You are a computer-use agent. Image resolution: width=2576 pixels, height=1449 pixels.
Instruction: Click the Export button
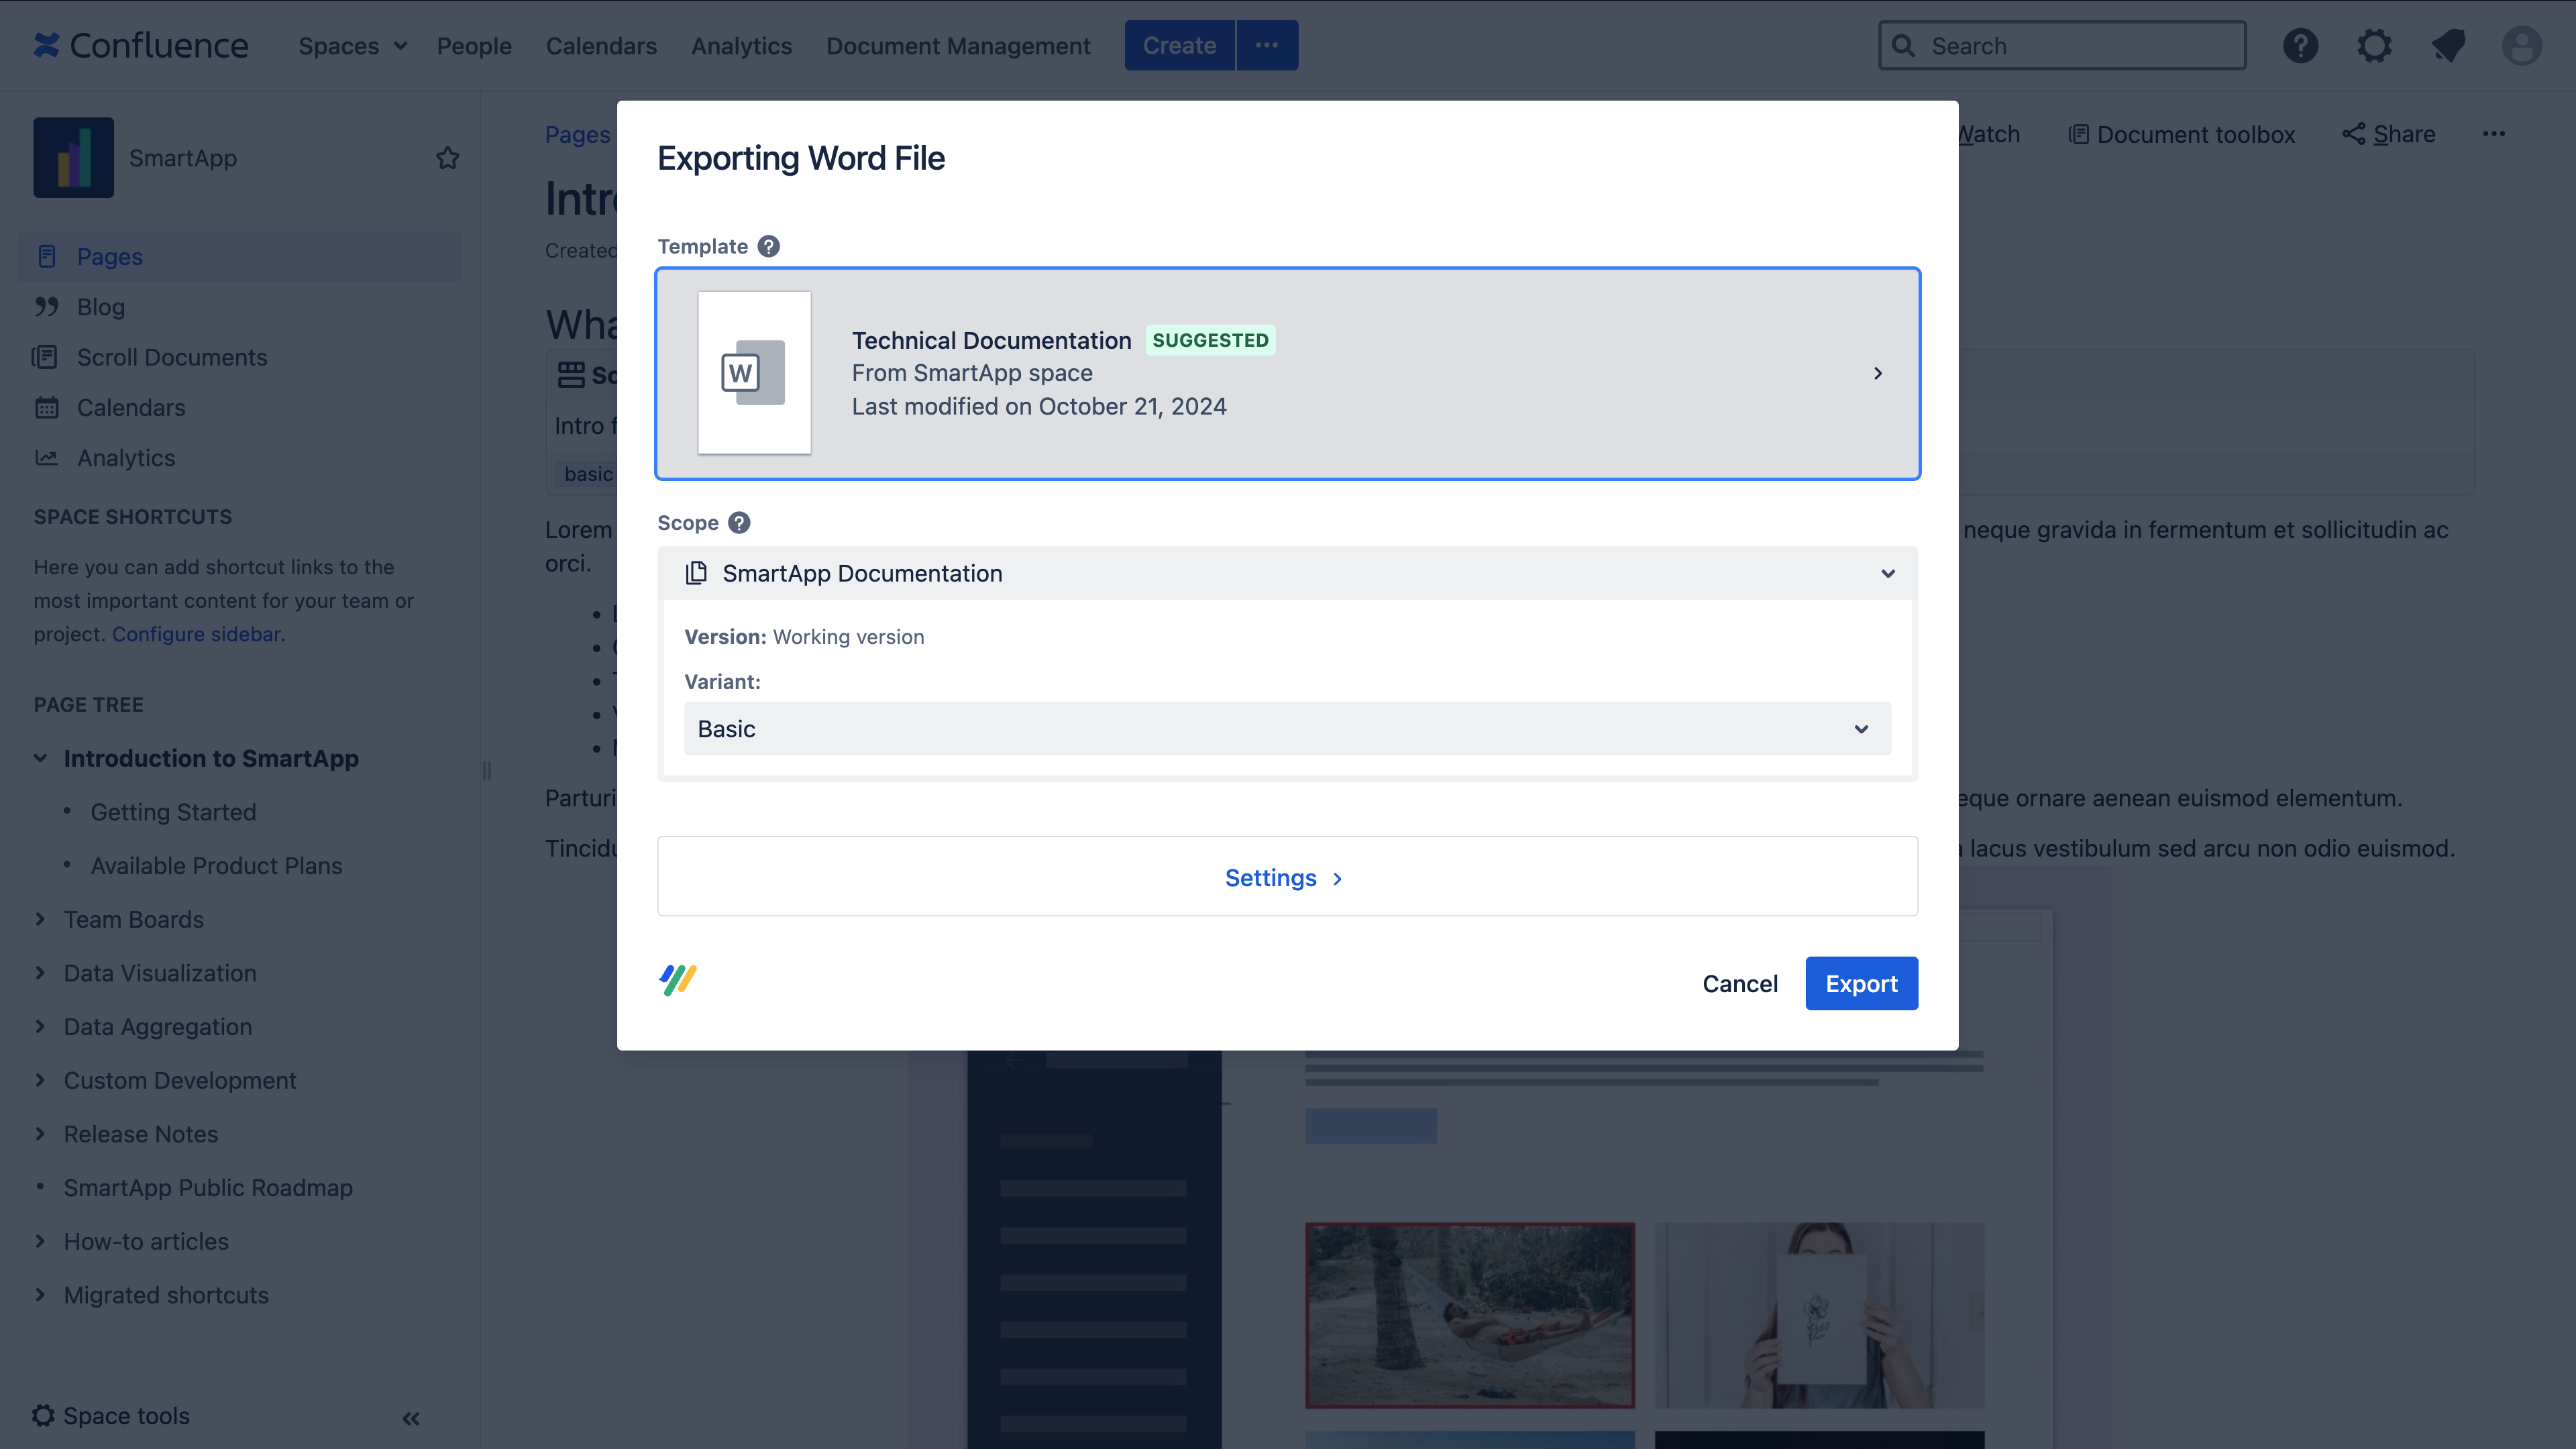(1860, 984)
